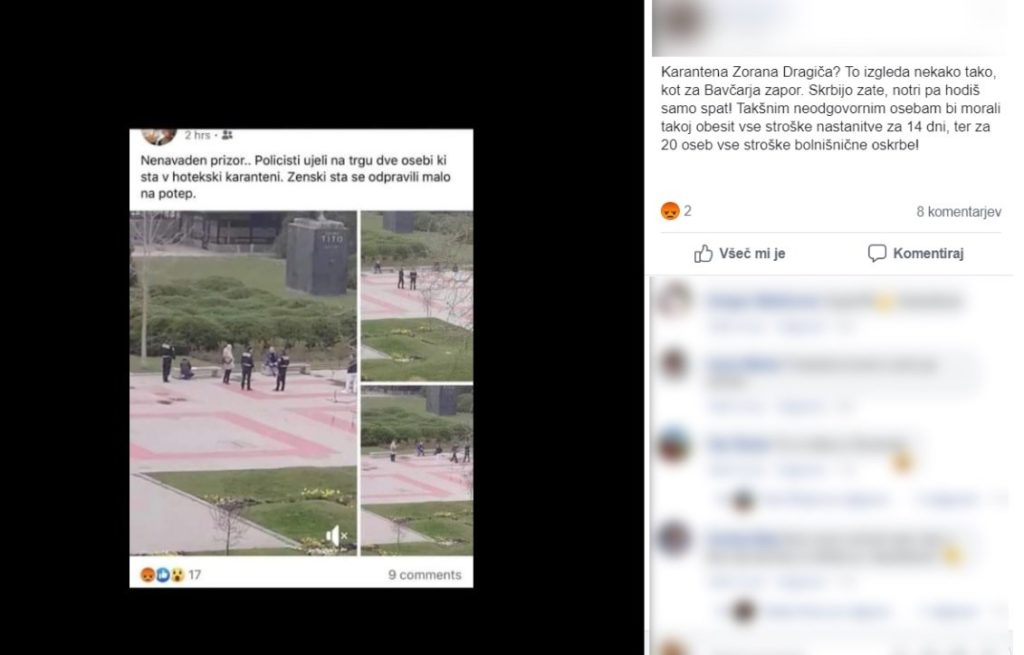Click the Komentiraj speech bubble icon
1024x655 pixels.
[876, 253]
